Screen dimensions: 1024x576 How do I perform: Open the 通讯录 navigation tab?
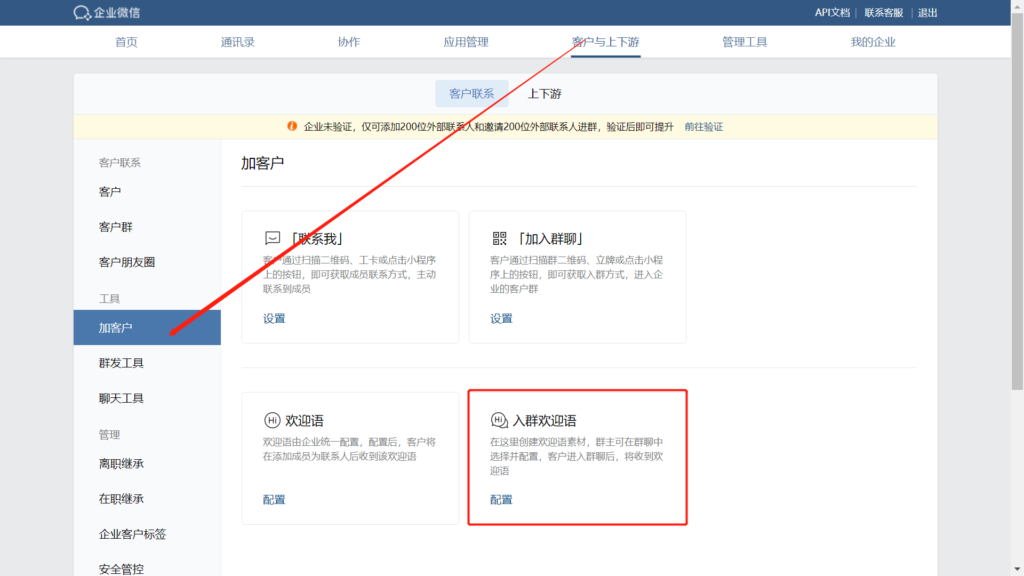pos(238,42)
